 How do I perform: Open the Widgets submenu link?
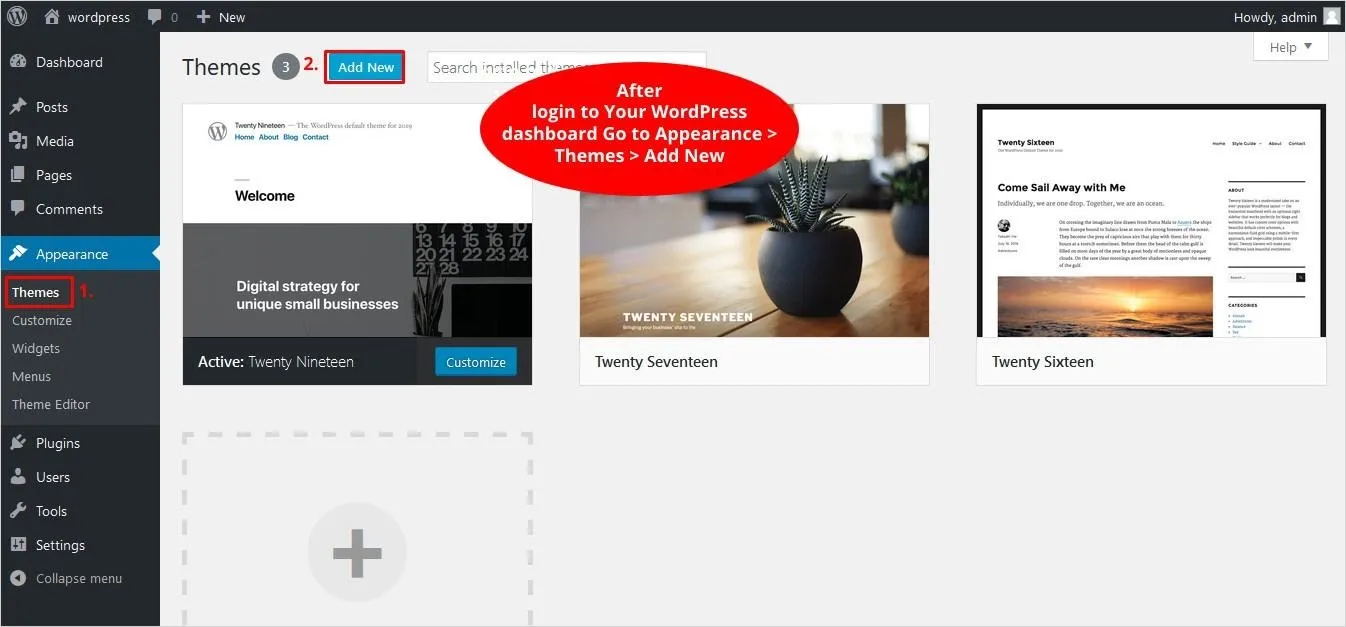(36, 348)
